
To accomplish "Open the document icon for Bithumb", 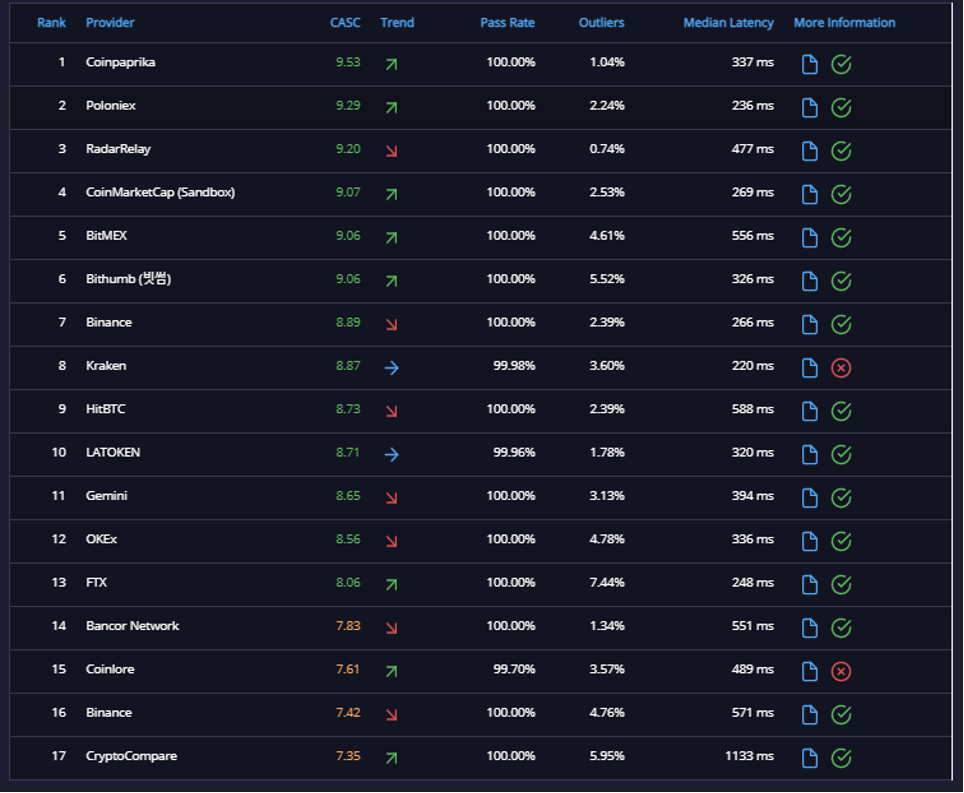I will click(x=810, y=281).
